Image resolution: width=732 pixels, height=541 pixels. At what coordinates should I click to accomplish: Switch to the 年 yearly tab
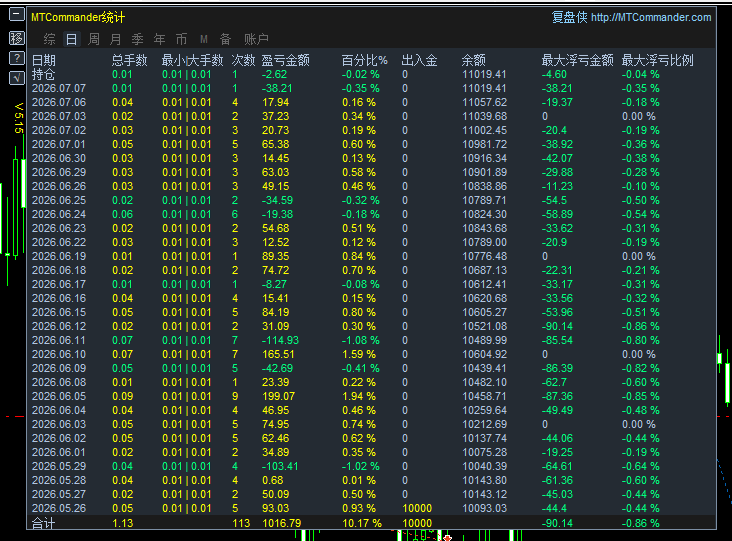click(x=159, y=39)
